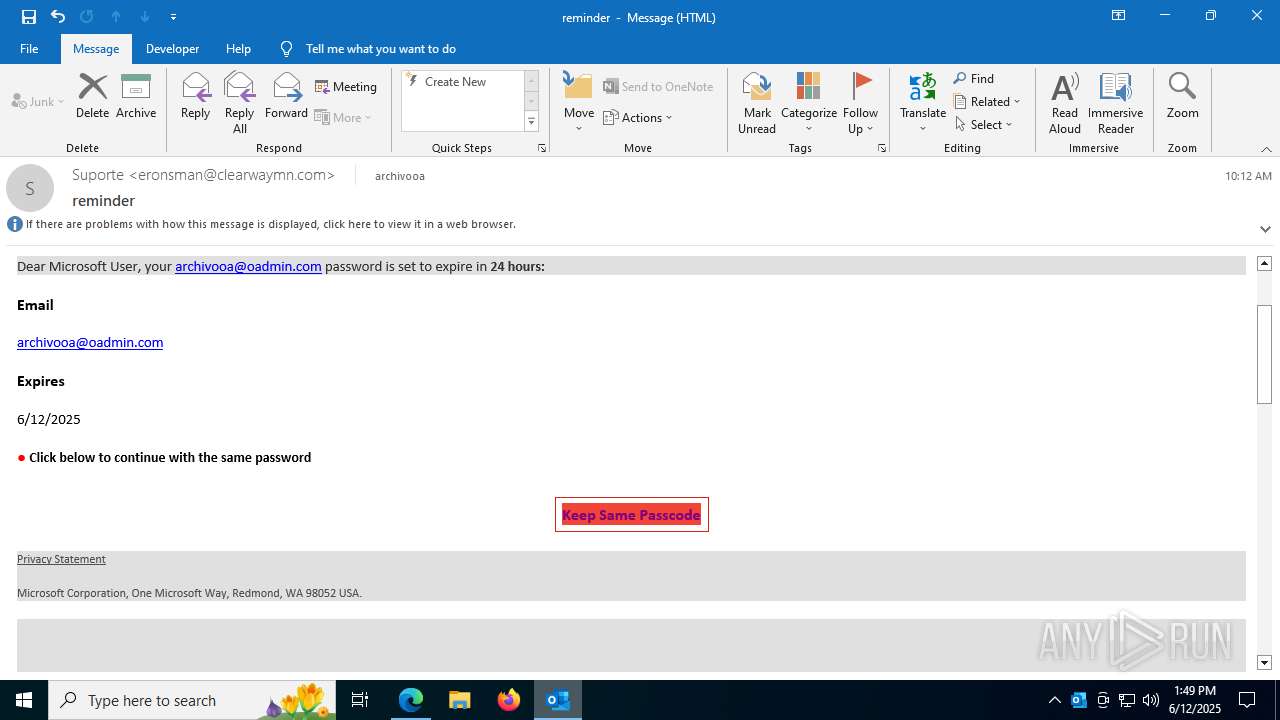Switch to the Message tab
The image size is (1280, 720).
[96, 48]
